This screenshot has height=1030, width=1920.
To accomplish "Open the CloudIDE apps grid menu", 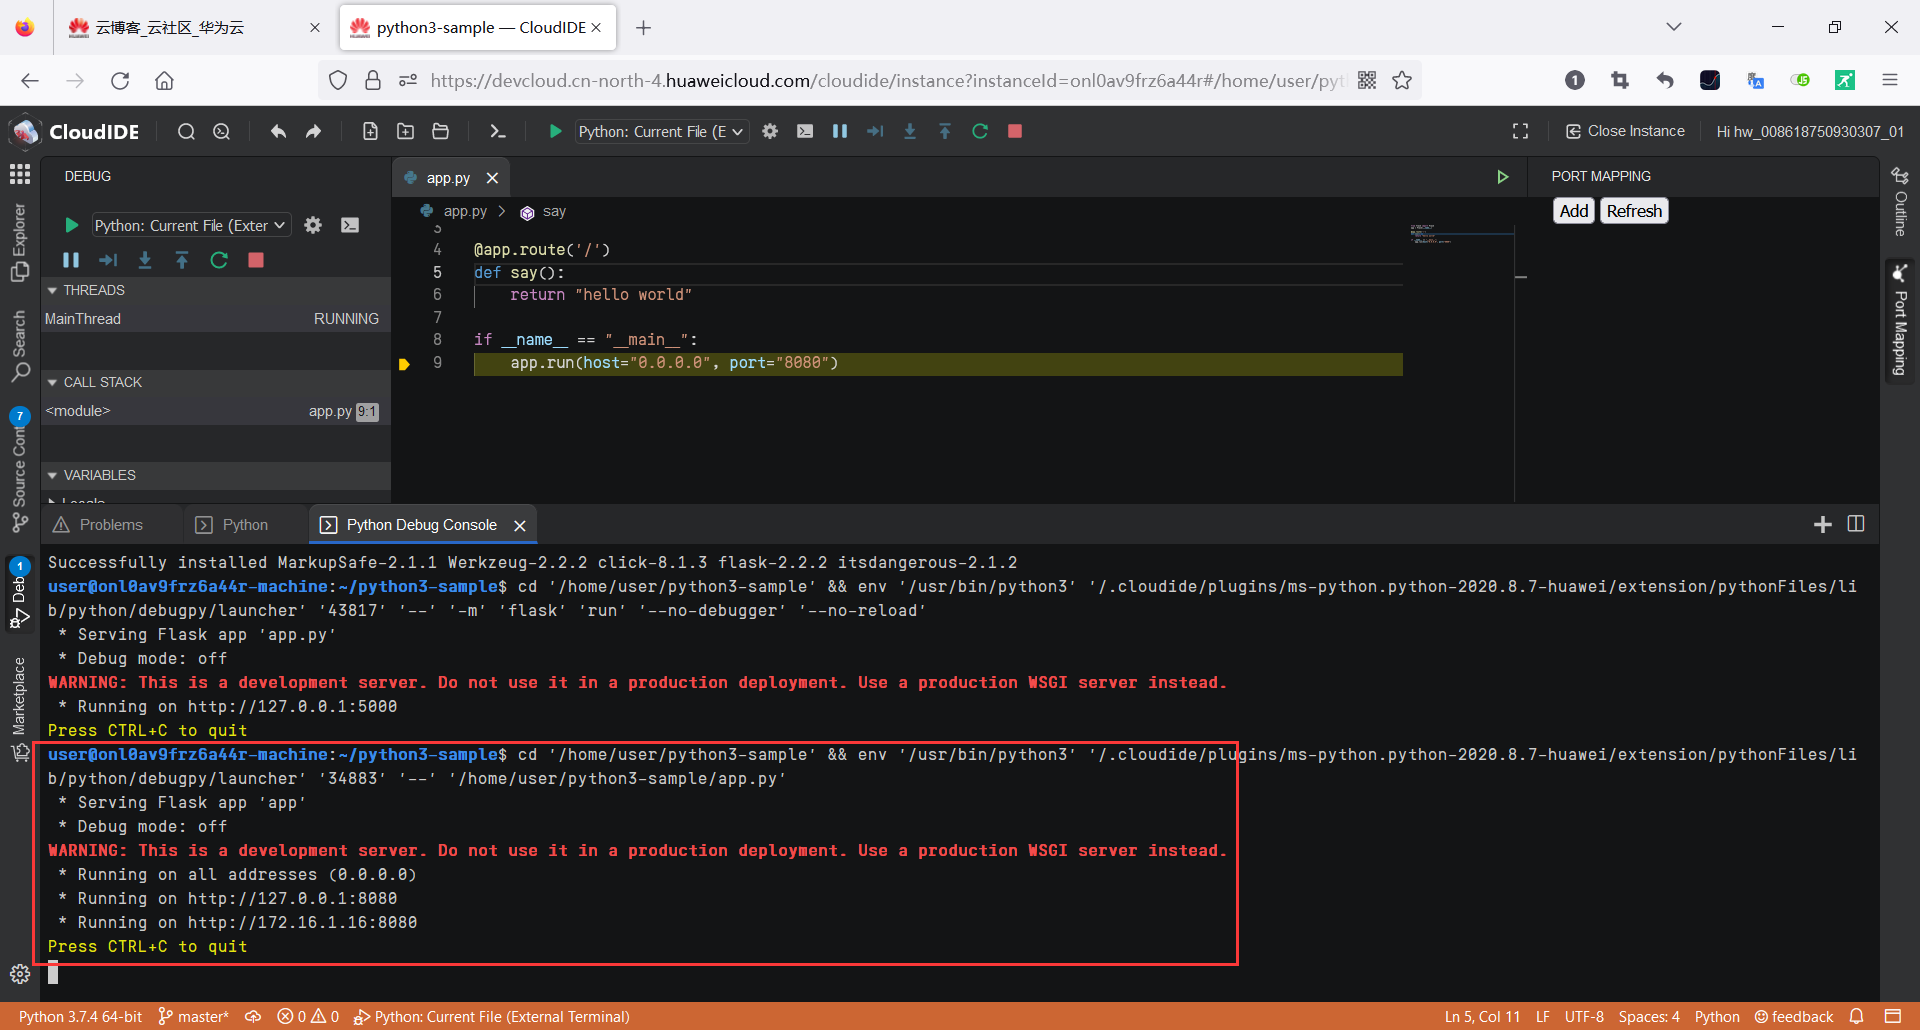I will (20, 174).
